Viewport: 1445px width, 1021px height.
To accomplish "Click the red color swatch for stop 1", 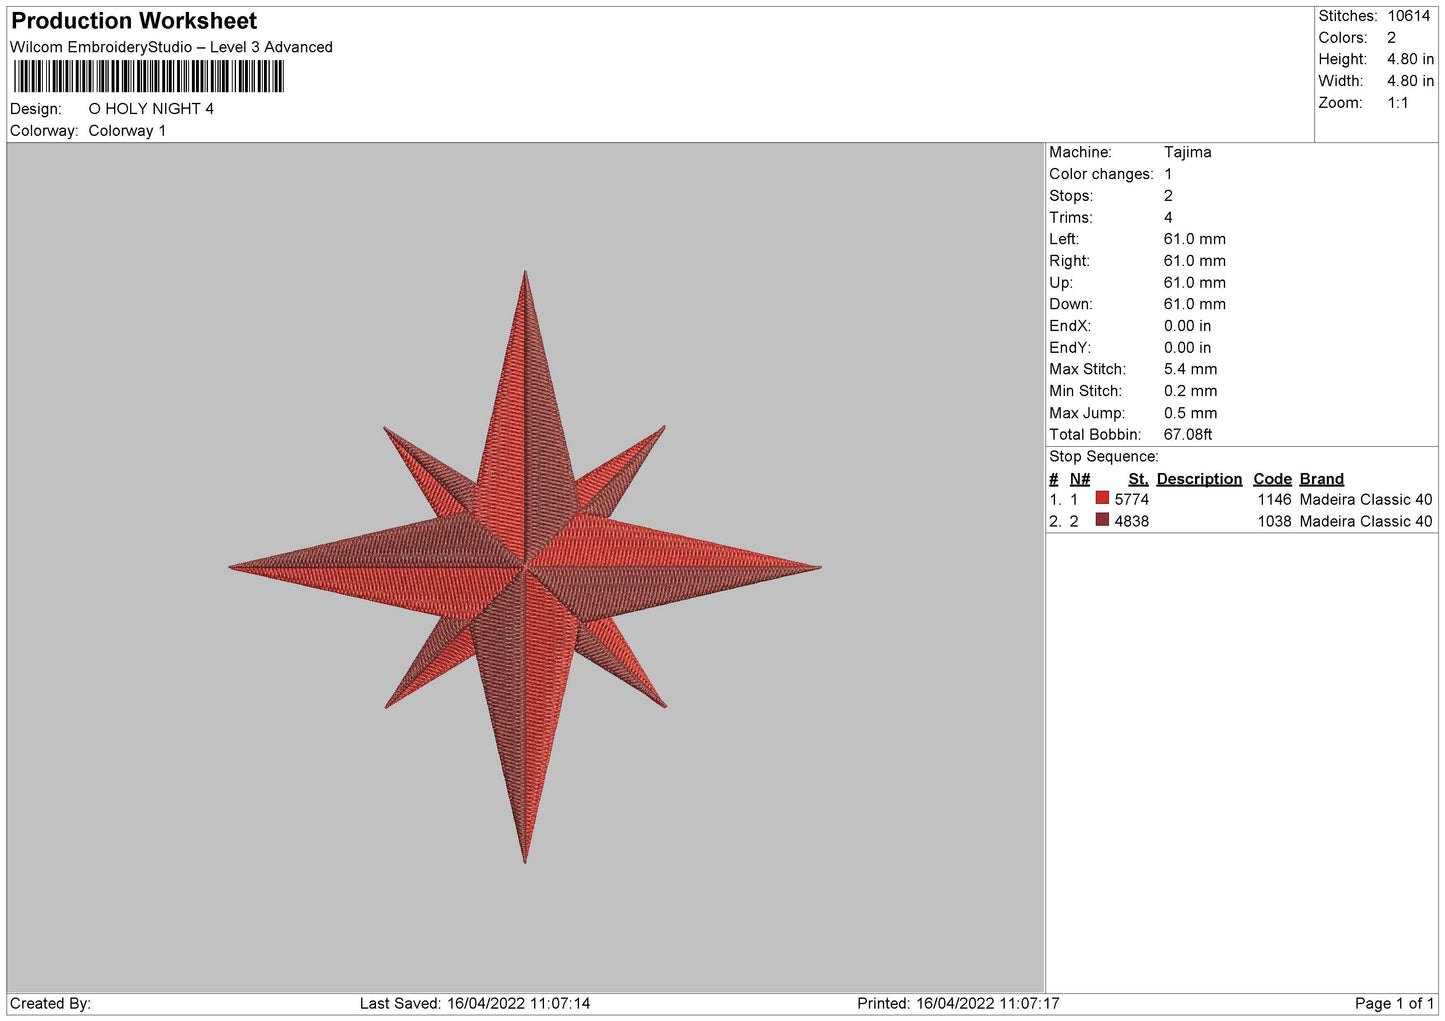I will coord(1102,498).
